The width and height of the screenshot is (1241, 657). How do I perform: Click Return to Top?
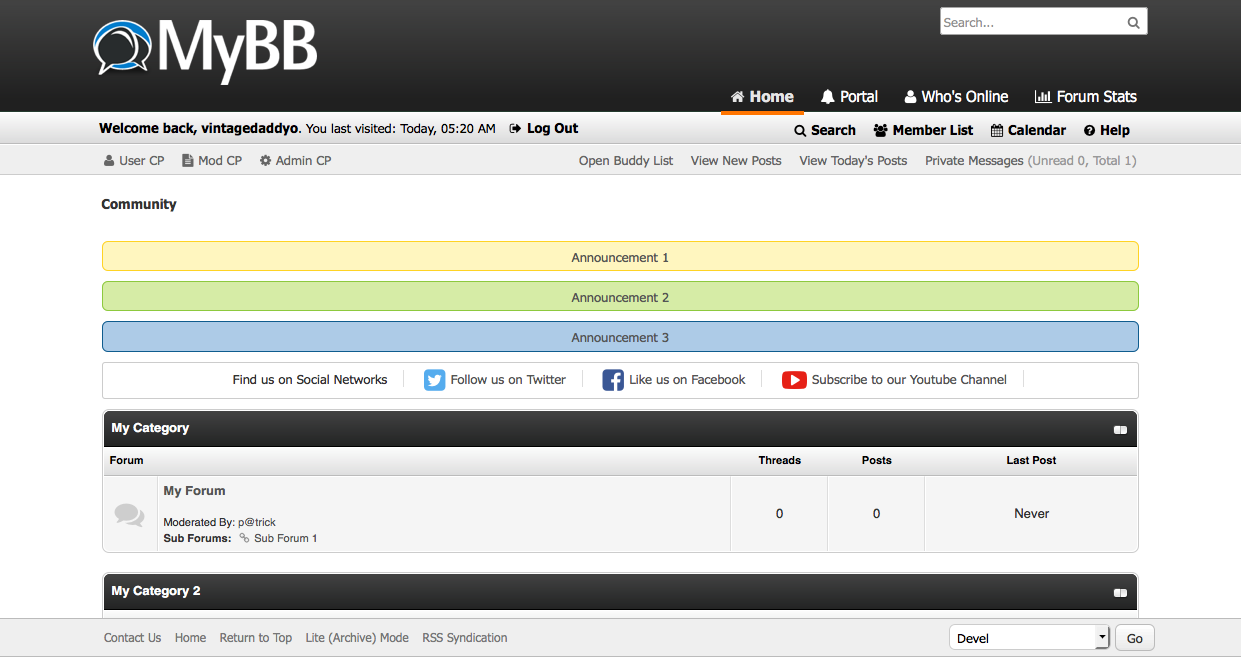[256, 638]
